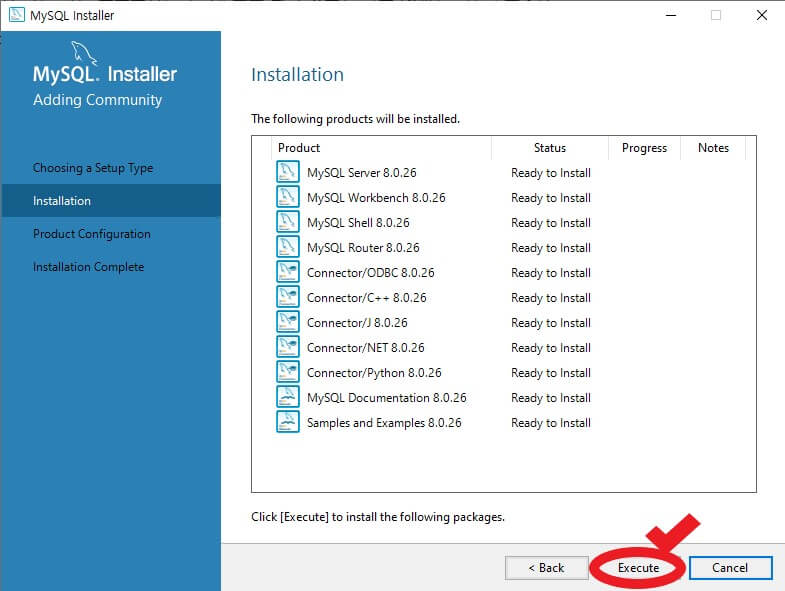
Task: Click Ready to Install status for MySQL Workbench
Action: pos(551,198)
